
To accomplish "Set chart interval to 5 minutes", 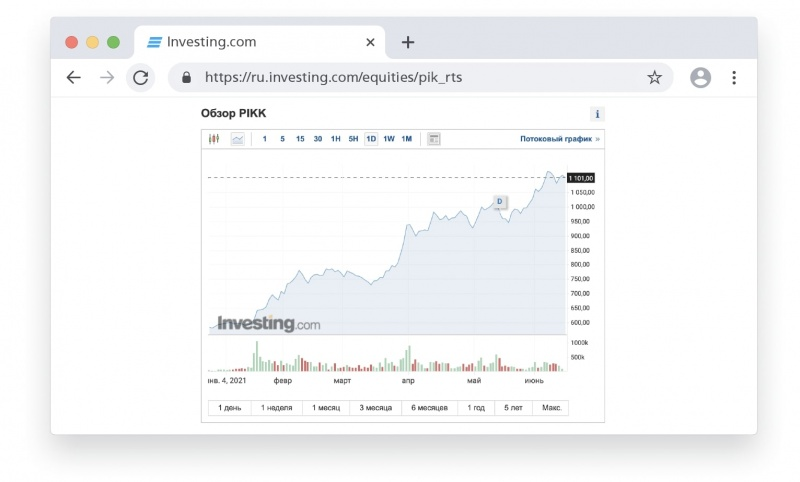I will [x=282, y=139].
